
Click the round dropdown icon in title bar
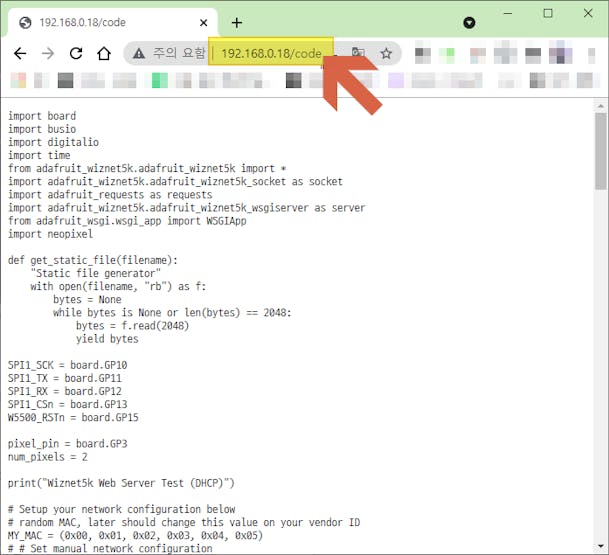469,23
